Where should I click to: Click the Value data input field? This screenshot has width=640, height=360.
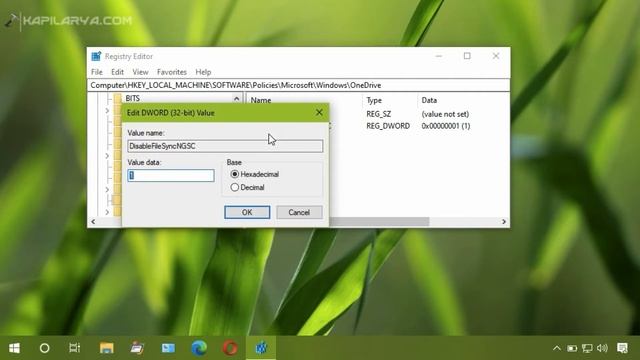click(171, 176)
